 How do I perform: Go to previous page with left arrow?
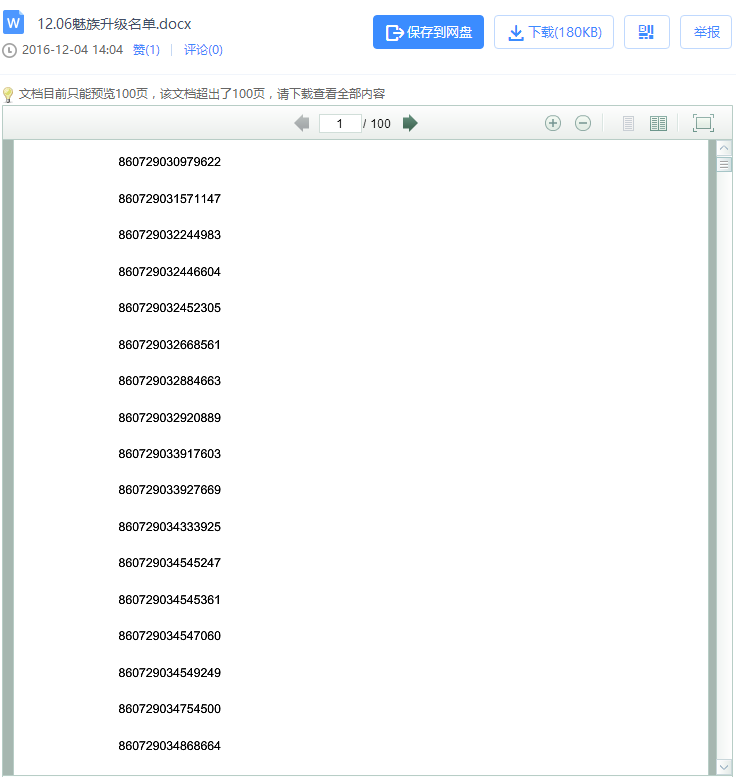[x=302, y=123]
